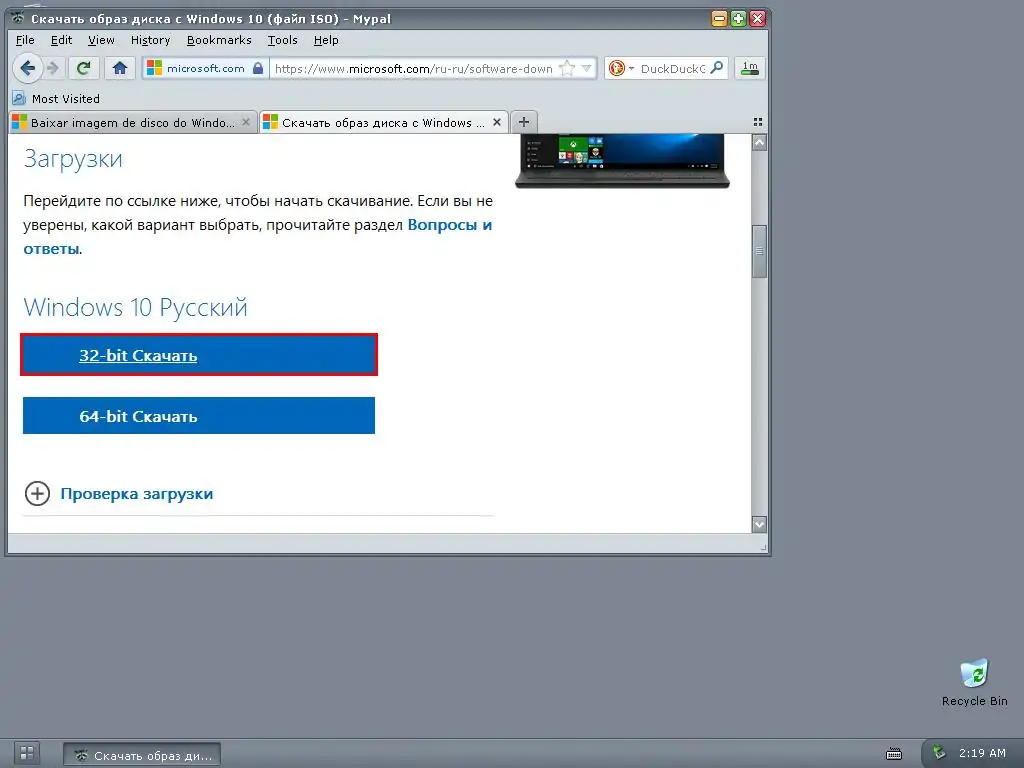The height and width of the screenshot is (768, 1024).
Task: Expand the Проверка загрузки section
Action: [136, 494]
